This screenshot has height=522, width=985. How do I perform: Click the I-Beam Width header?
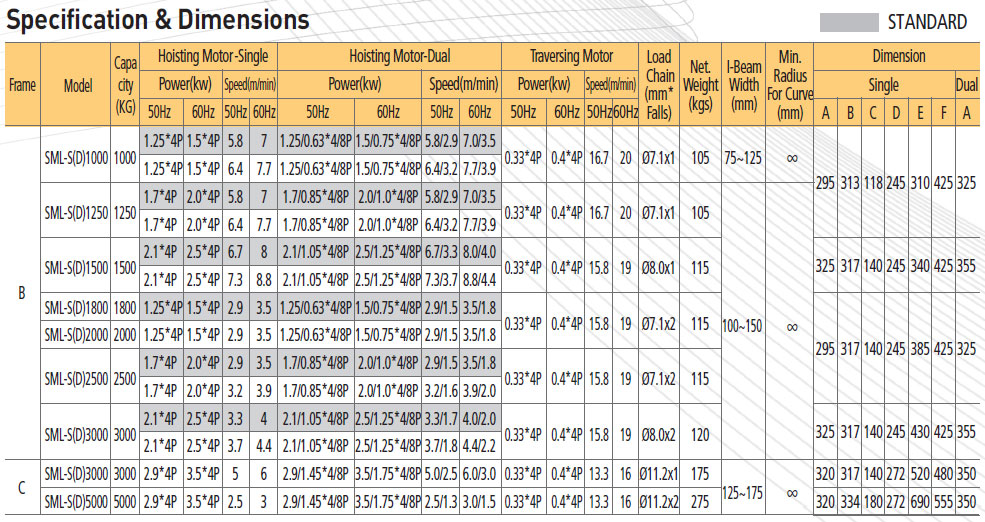(x=743, y=84)
